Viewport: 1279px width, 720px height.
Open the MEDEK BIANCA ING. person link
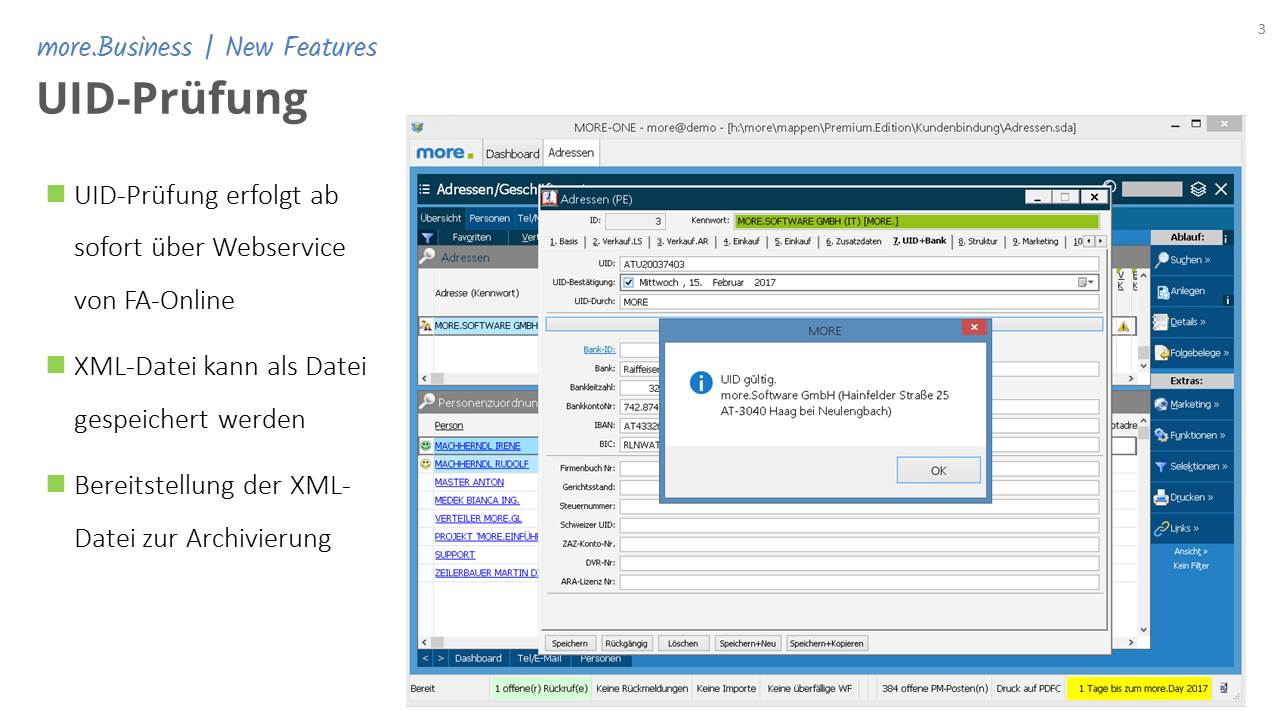[477, 500]
